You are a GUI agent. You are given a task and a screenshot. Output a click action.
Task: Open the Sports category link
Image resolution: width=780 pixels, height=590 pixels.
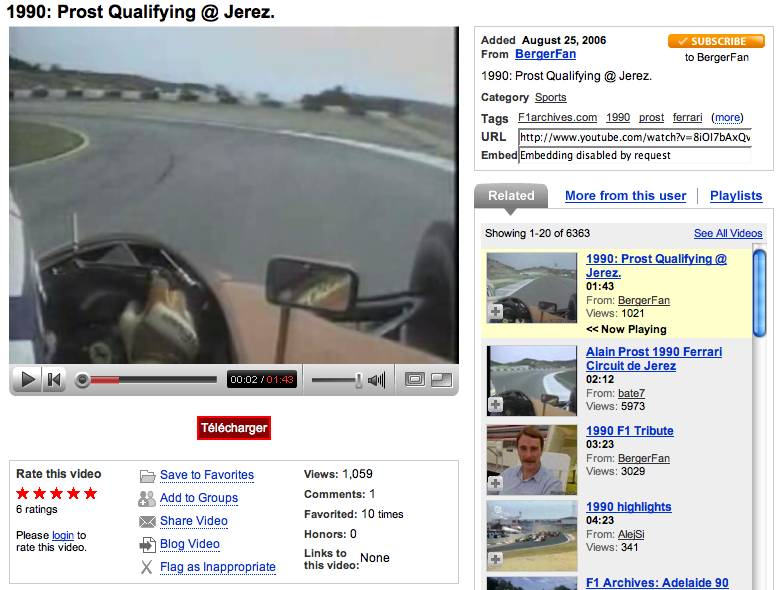click(x=551, y=98)
